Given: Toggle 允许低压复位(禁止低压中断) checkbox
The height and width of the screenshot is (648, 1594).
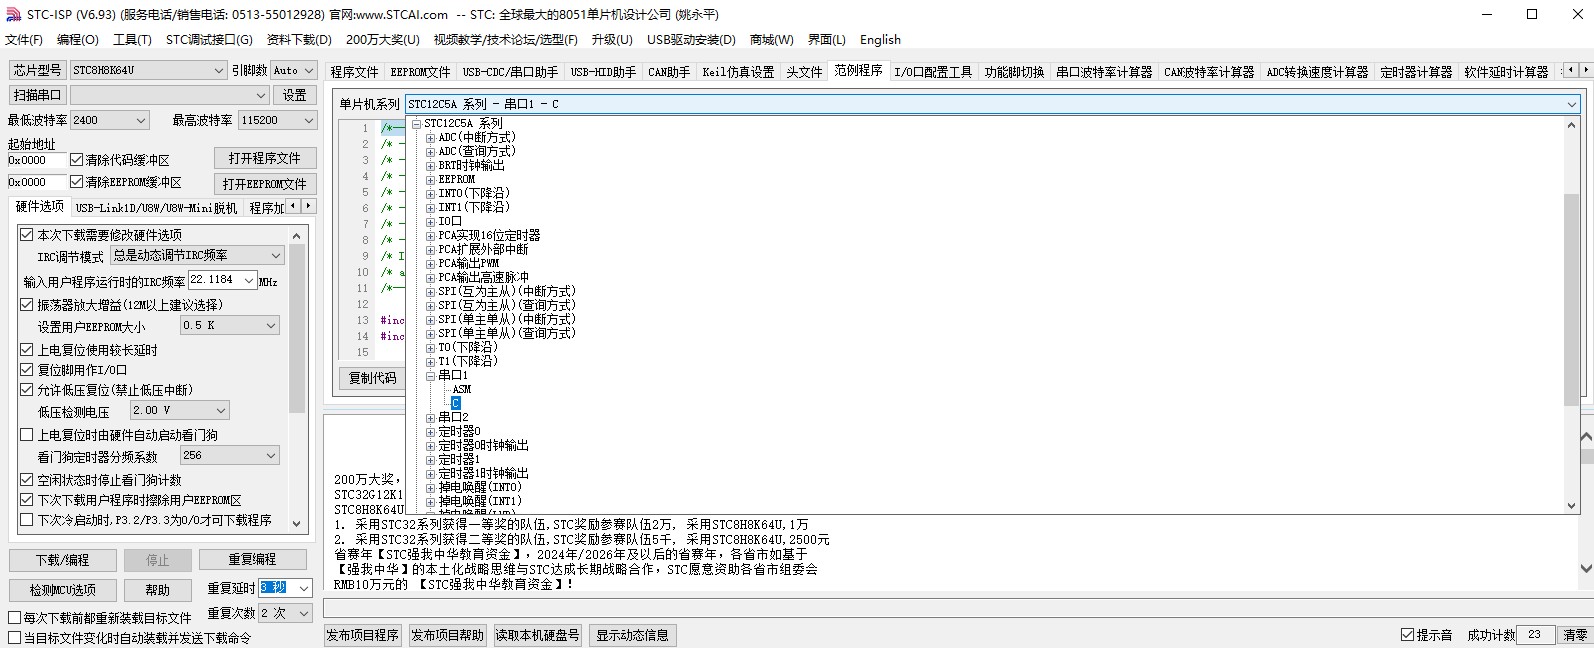Looking at the screenshot, I should click(x=27, y=390).
